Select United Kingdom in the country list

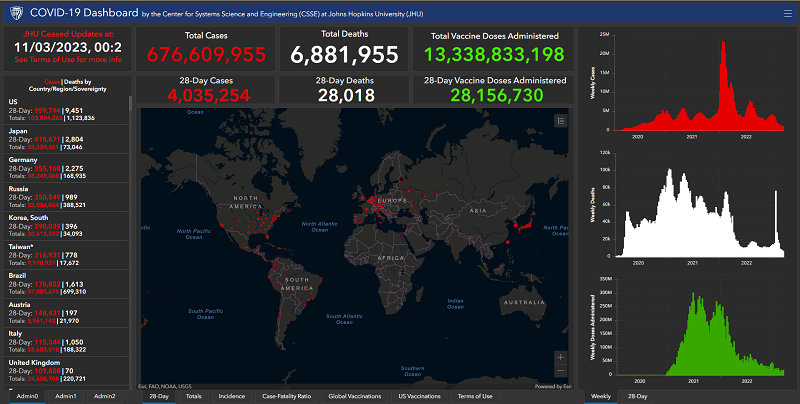pyautogui.click(x=66, y=371)
